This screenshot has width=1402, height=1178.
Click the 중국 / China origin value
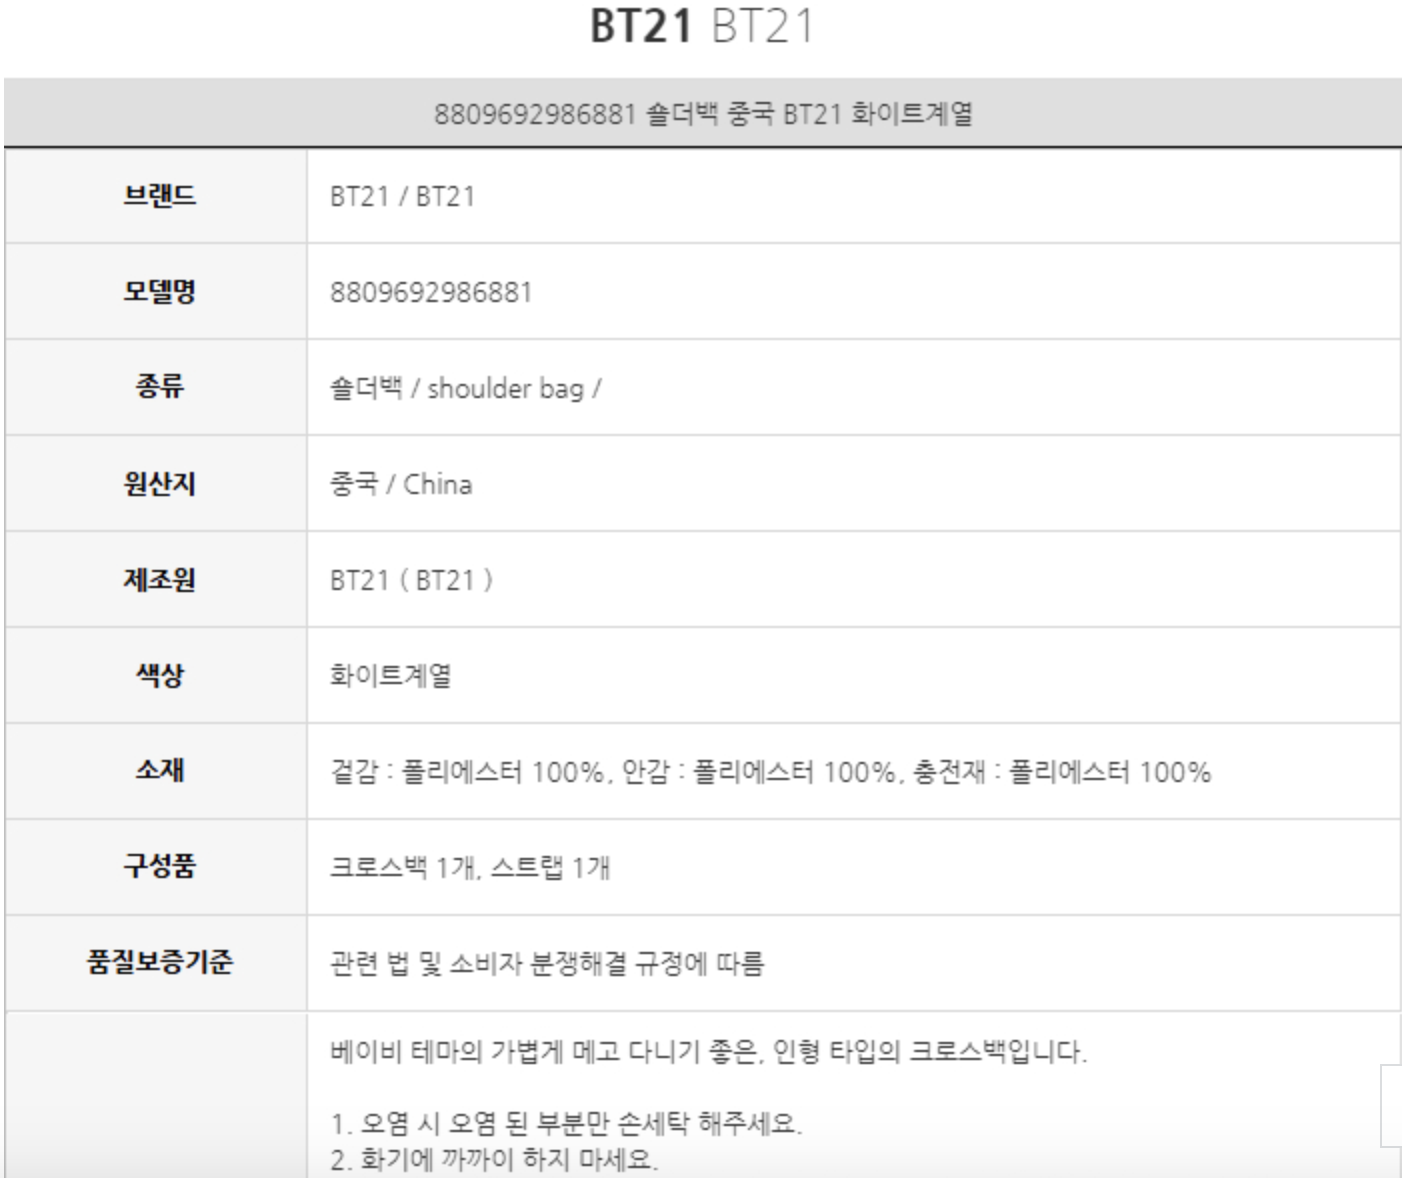pyautogui.click(x=401, y=484)
